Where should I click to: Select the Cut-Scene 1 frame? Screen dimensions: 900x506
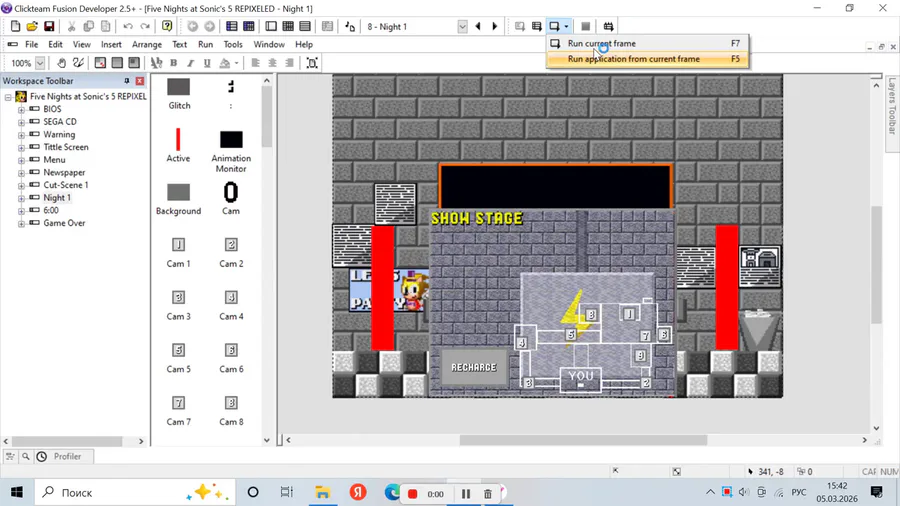pos(66,185)
